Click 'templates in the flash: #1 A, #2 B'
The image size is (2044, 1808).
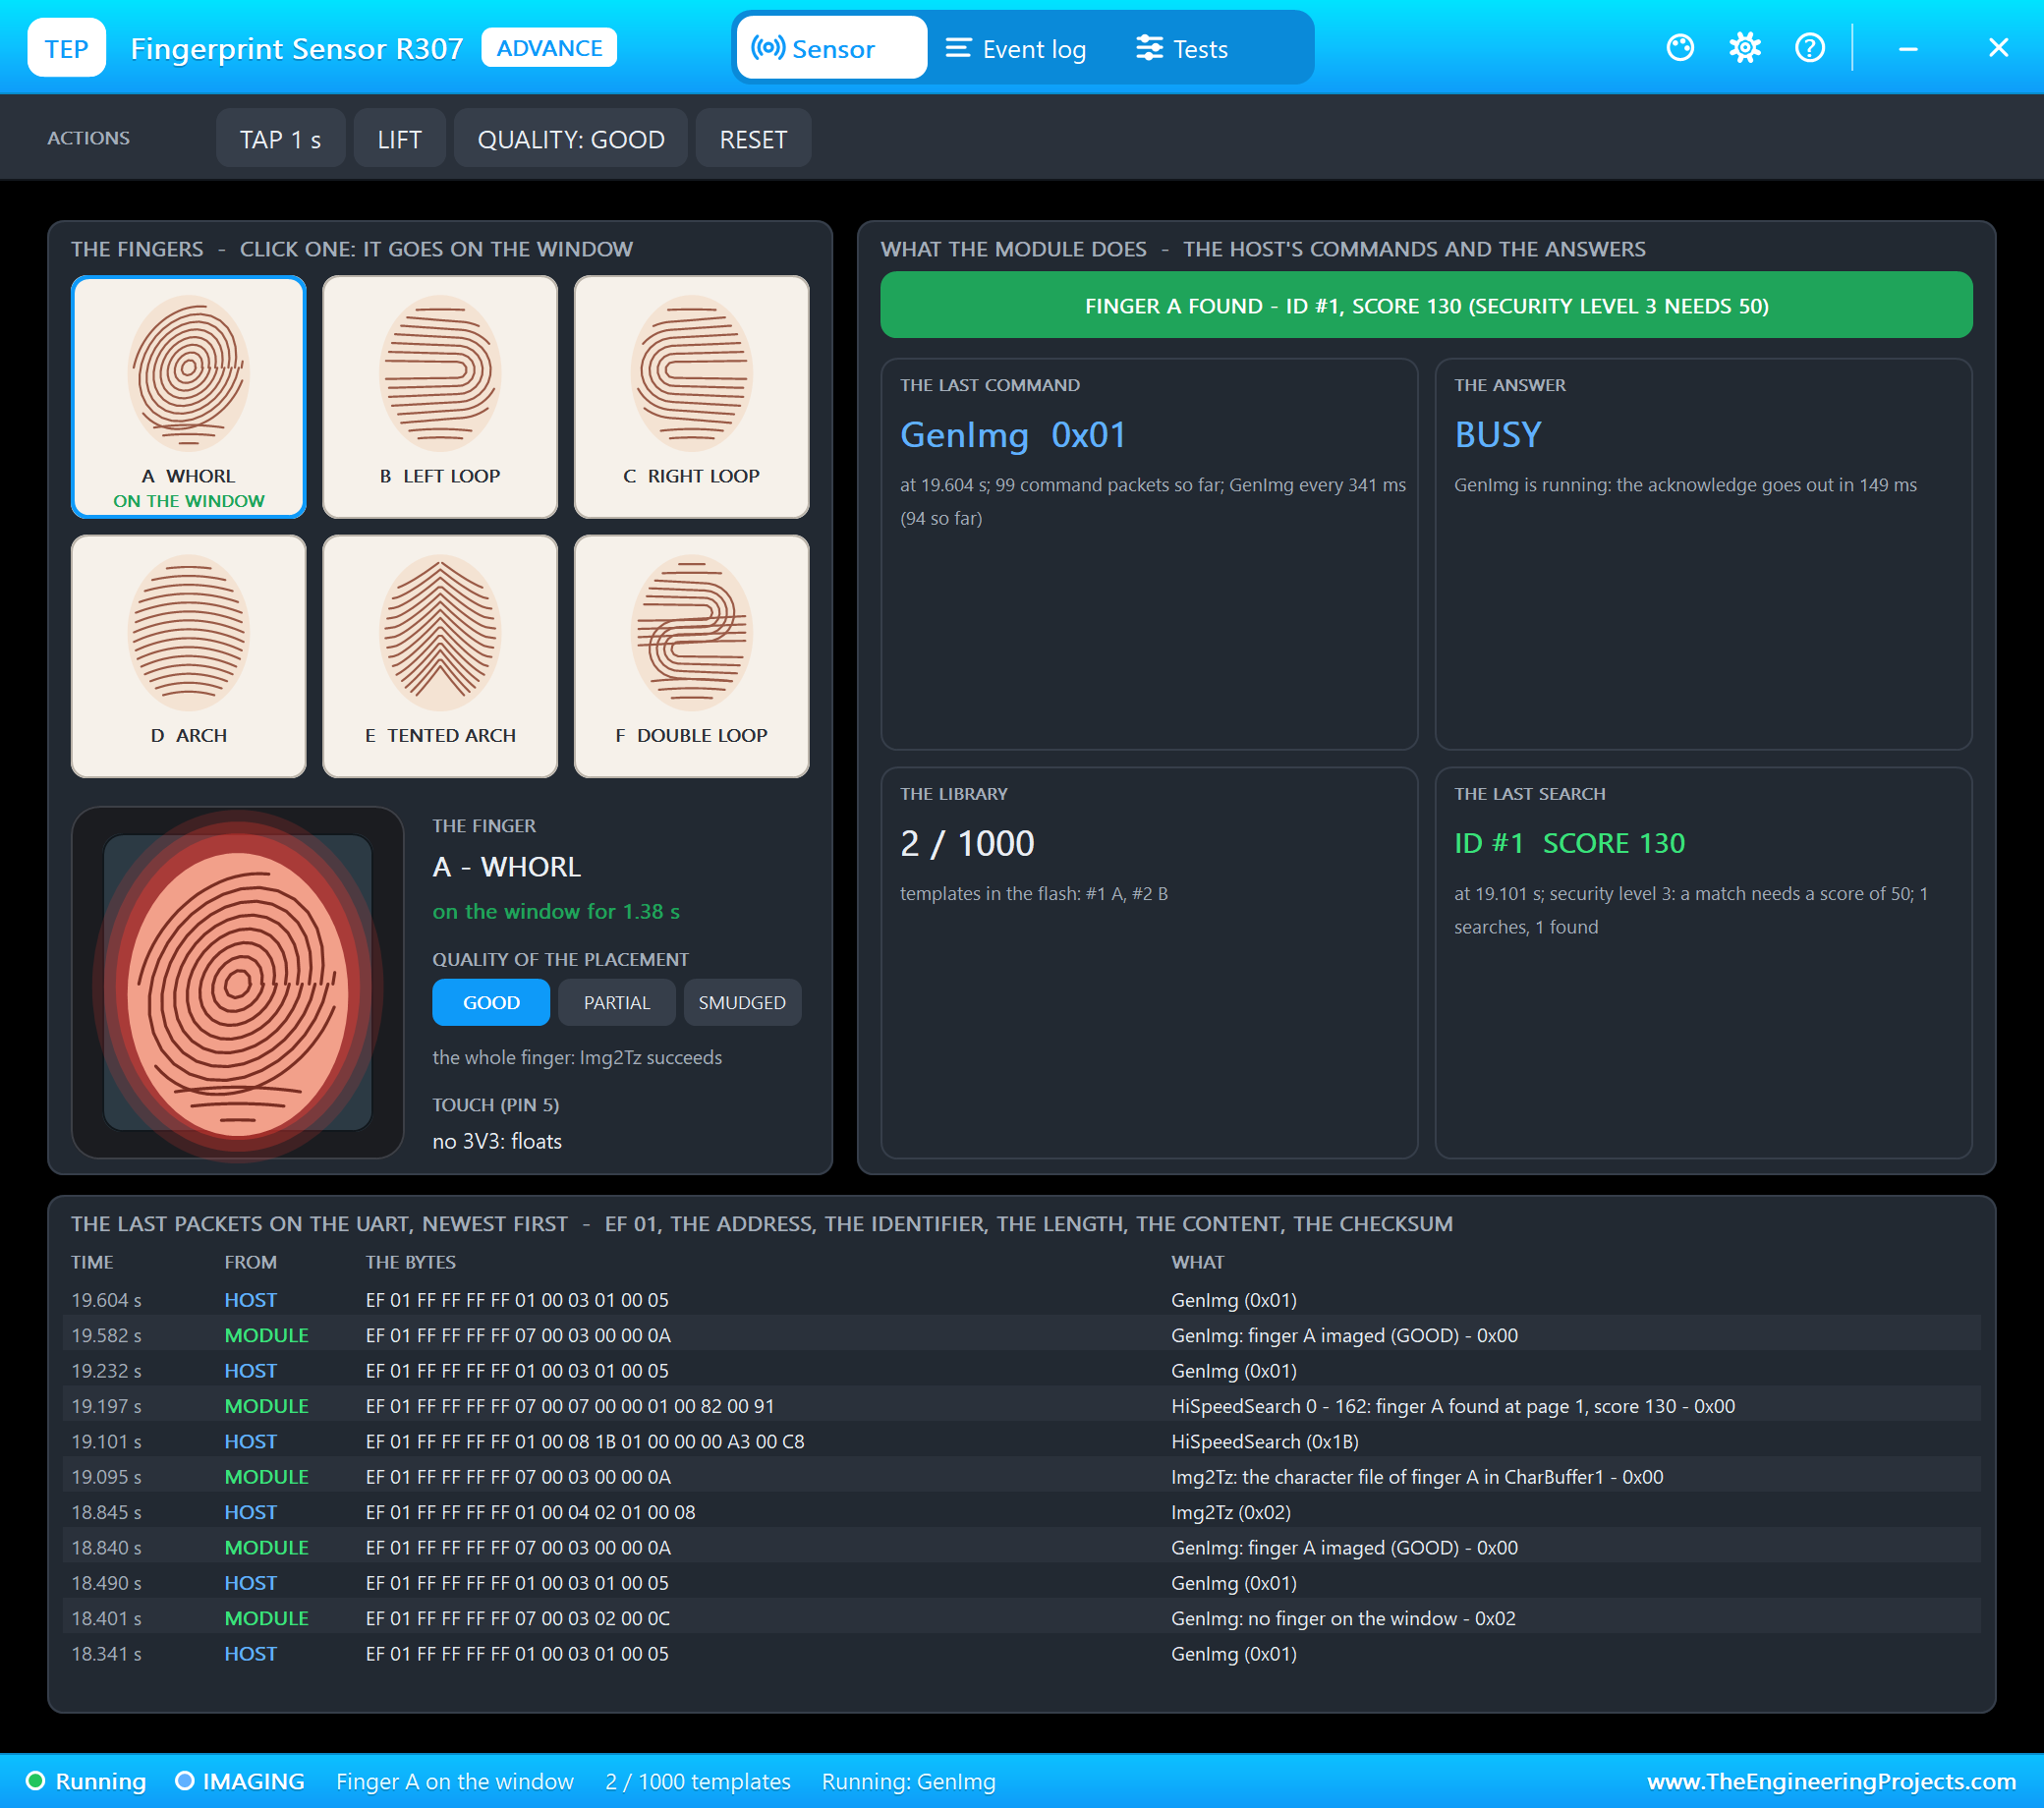pyautogui.click(x=1034, y=893)
